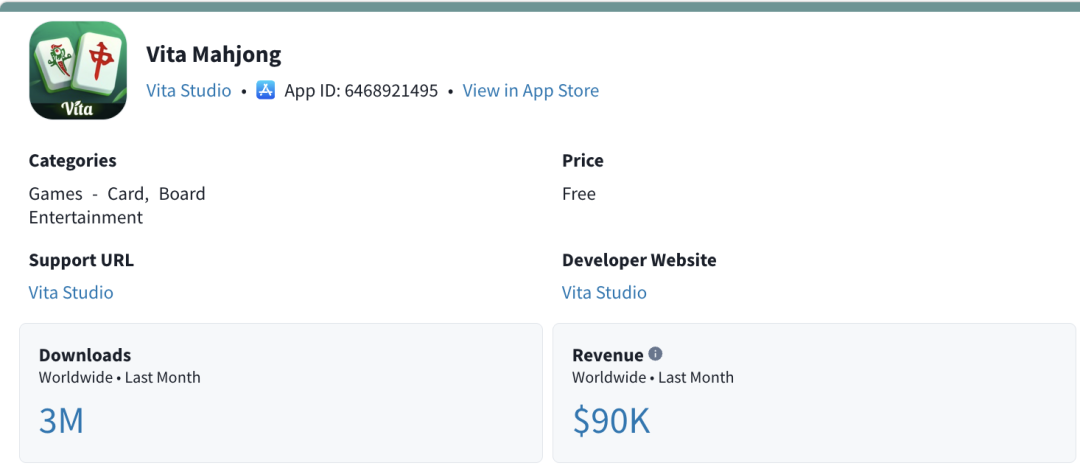Click the Games - Card, Board text
Screen dimensions: 1080x466
[x=117, y=193]
